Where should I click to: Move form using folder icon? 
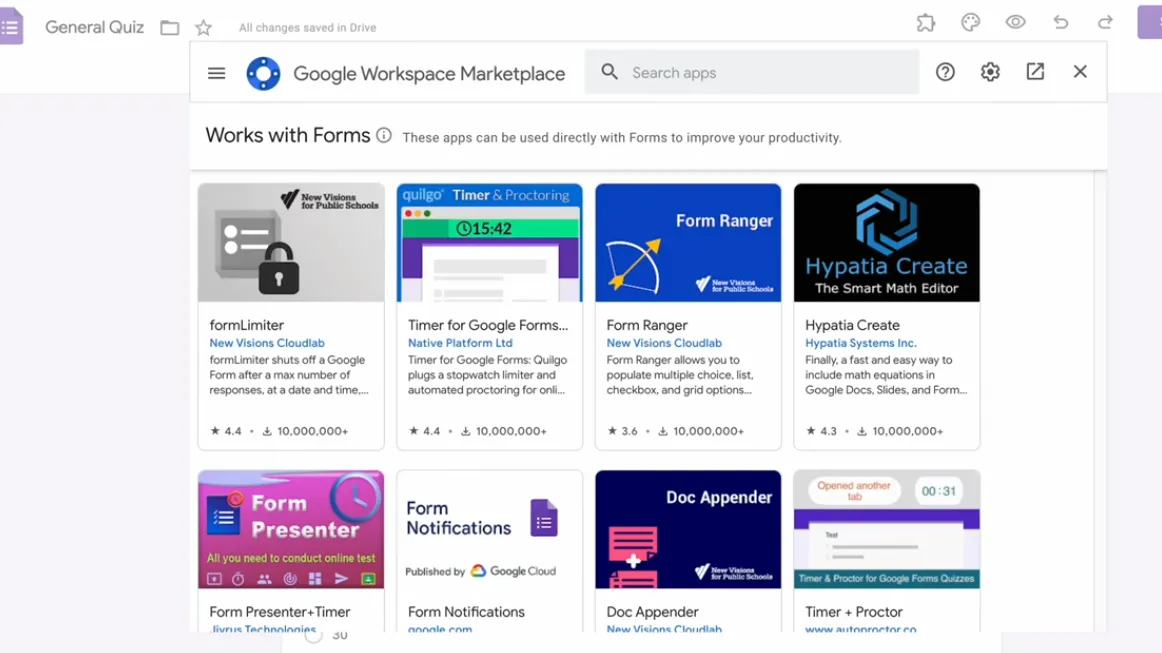point(170,28)
